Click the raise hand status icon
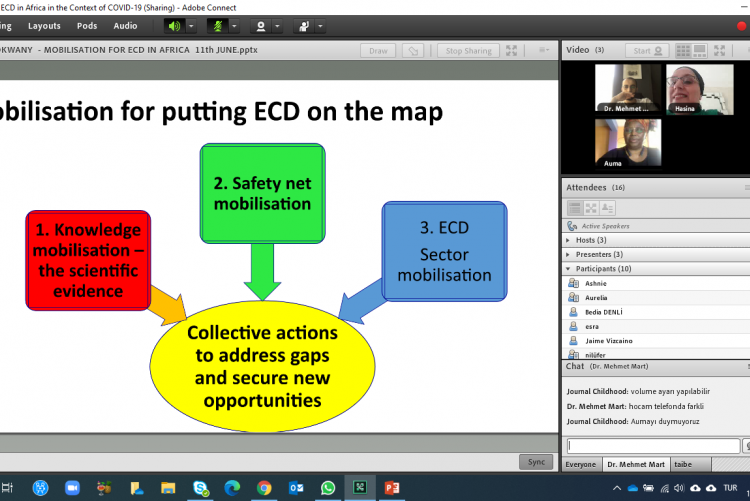 (302, 26)
